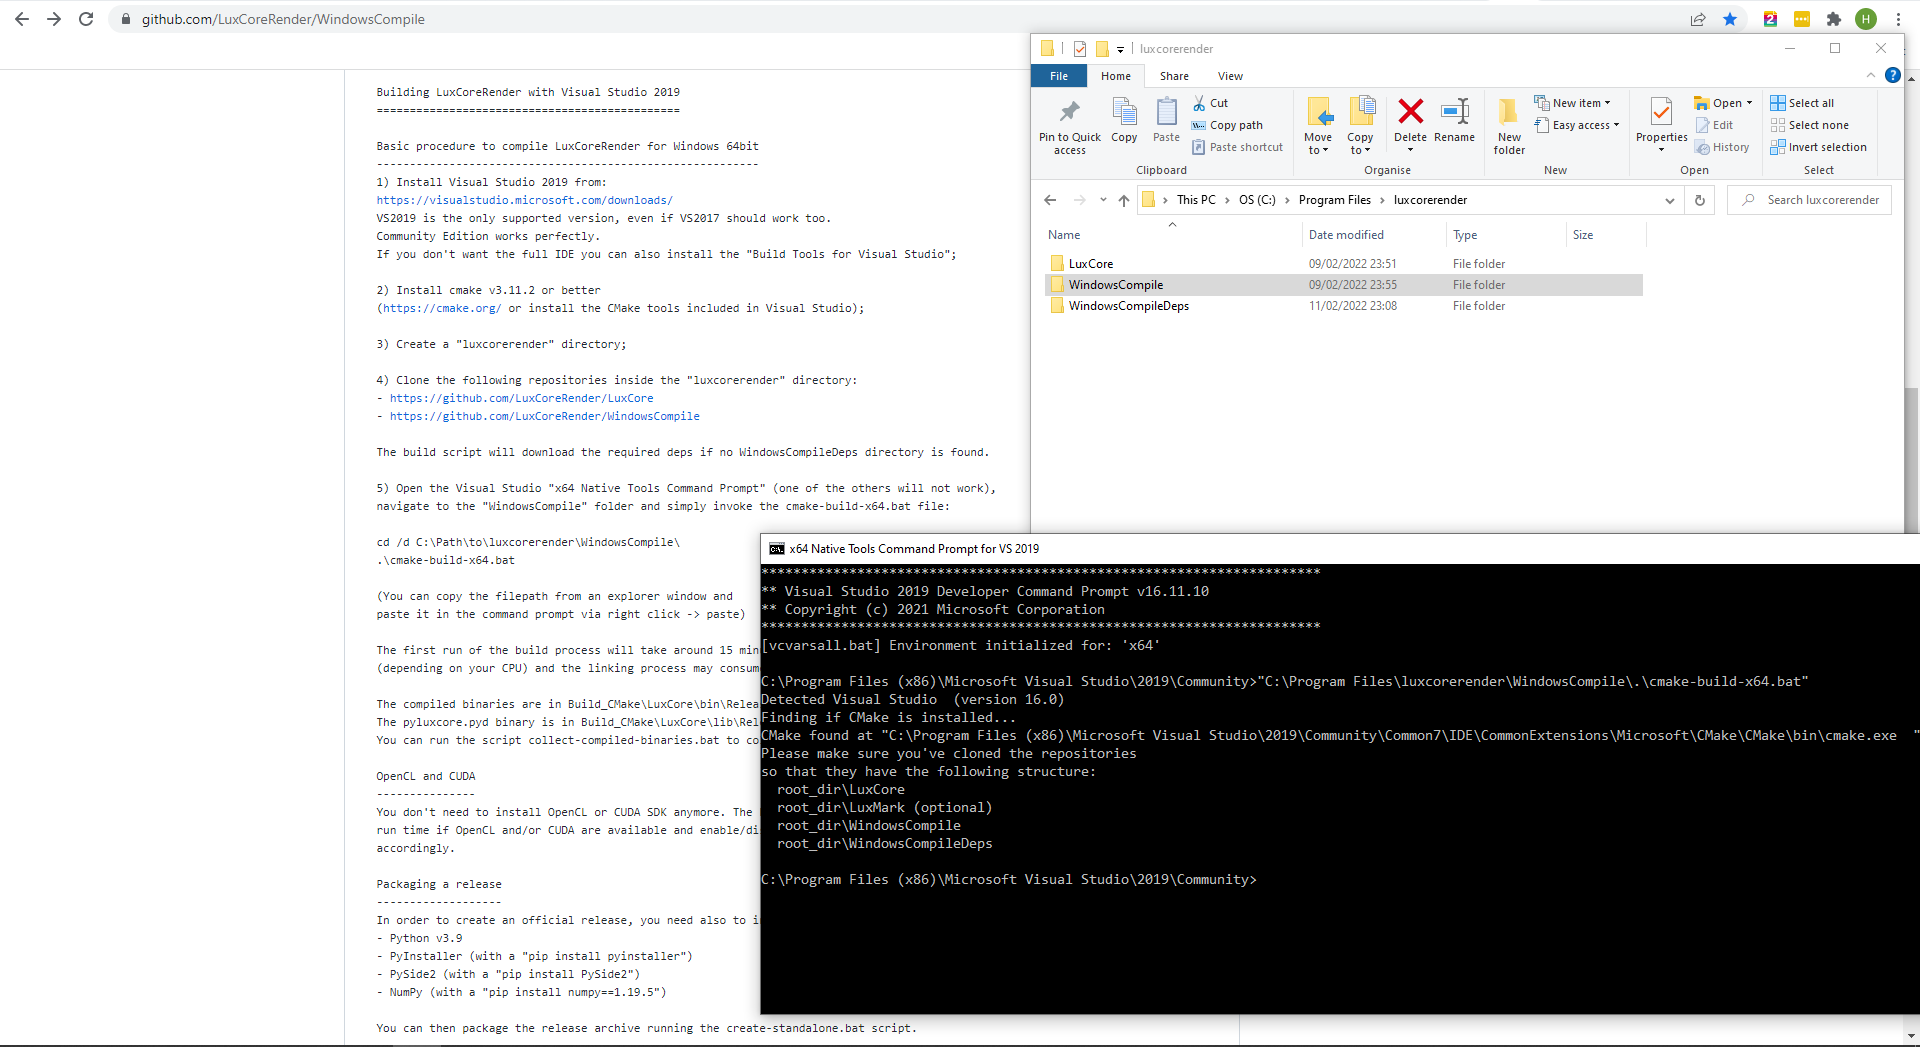Click the Copy path button
1920x1047 pixels.
pyautogui.click(x=1228, y=125)
